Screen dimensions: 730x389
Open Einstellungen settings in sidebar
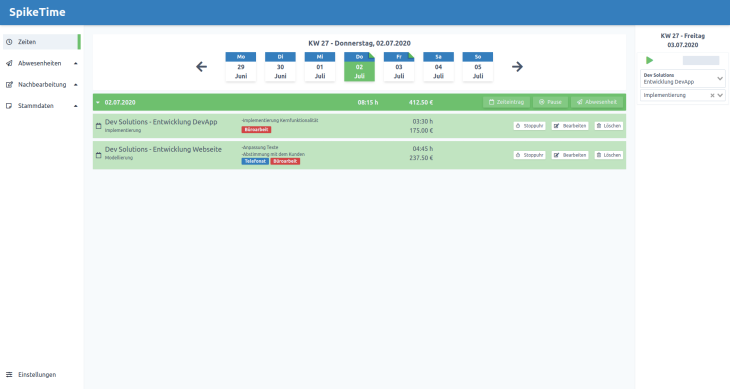point(37,375)
